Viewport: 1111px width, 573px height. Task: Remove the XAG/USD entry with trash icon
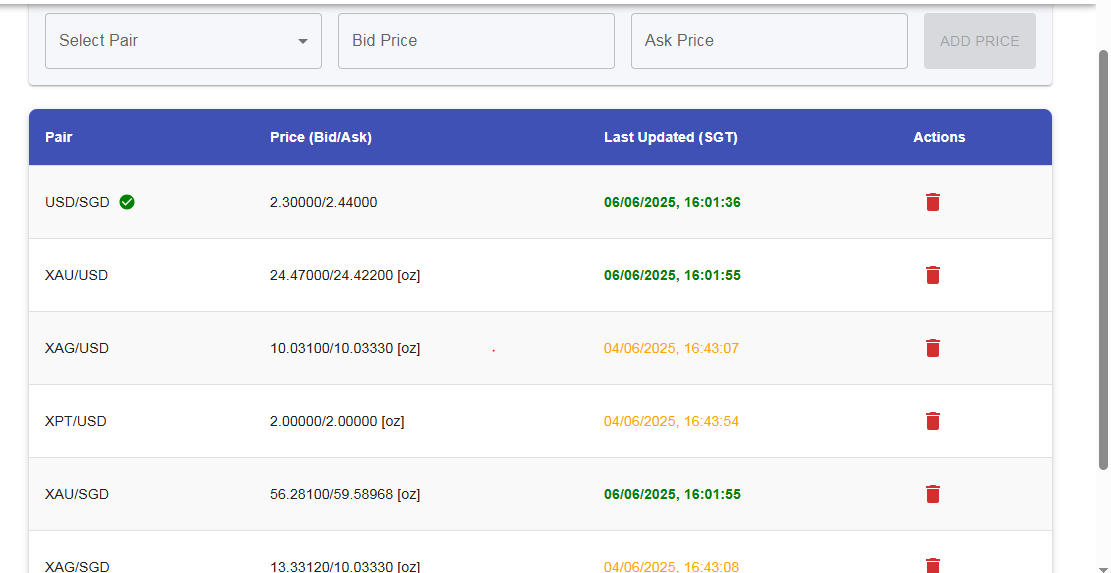coord(932,348)
